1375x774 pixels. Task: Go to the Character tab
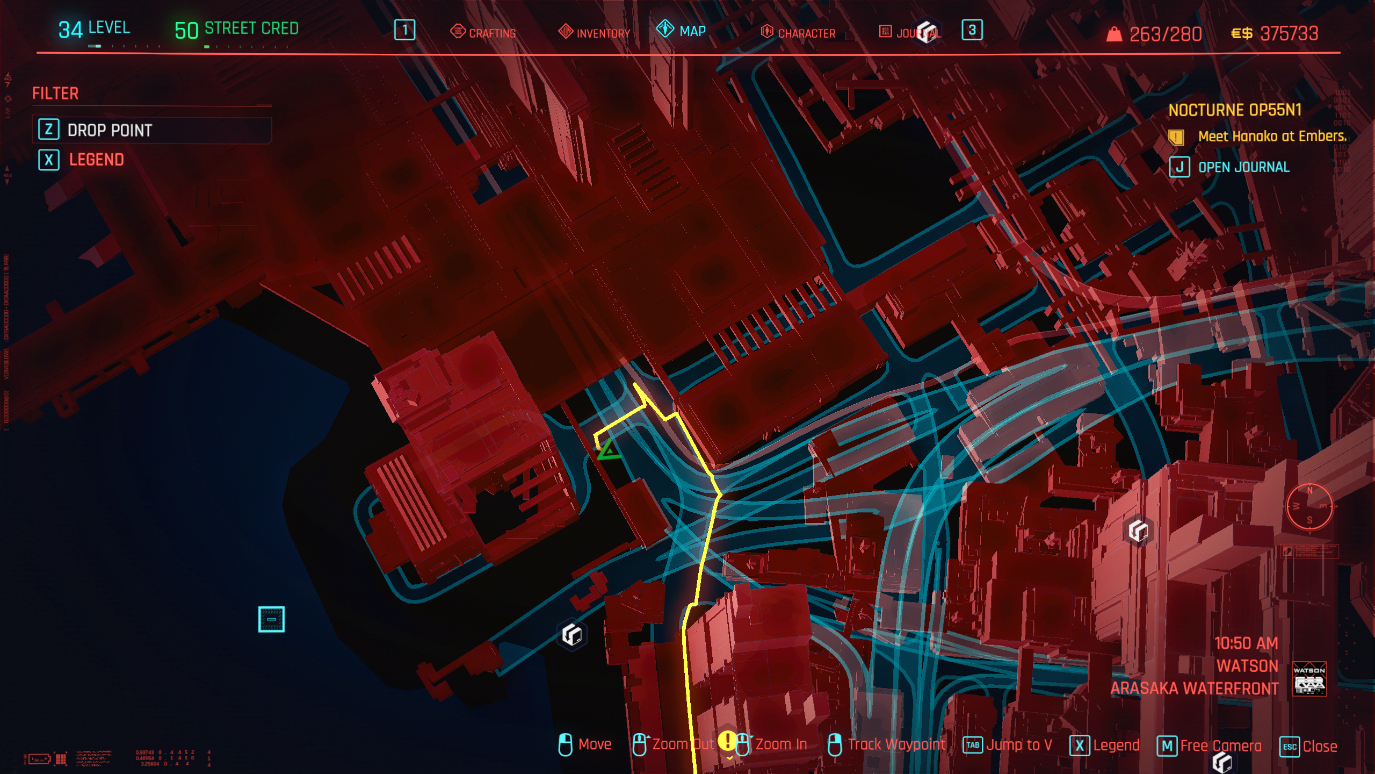coord(798,32)
